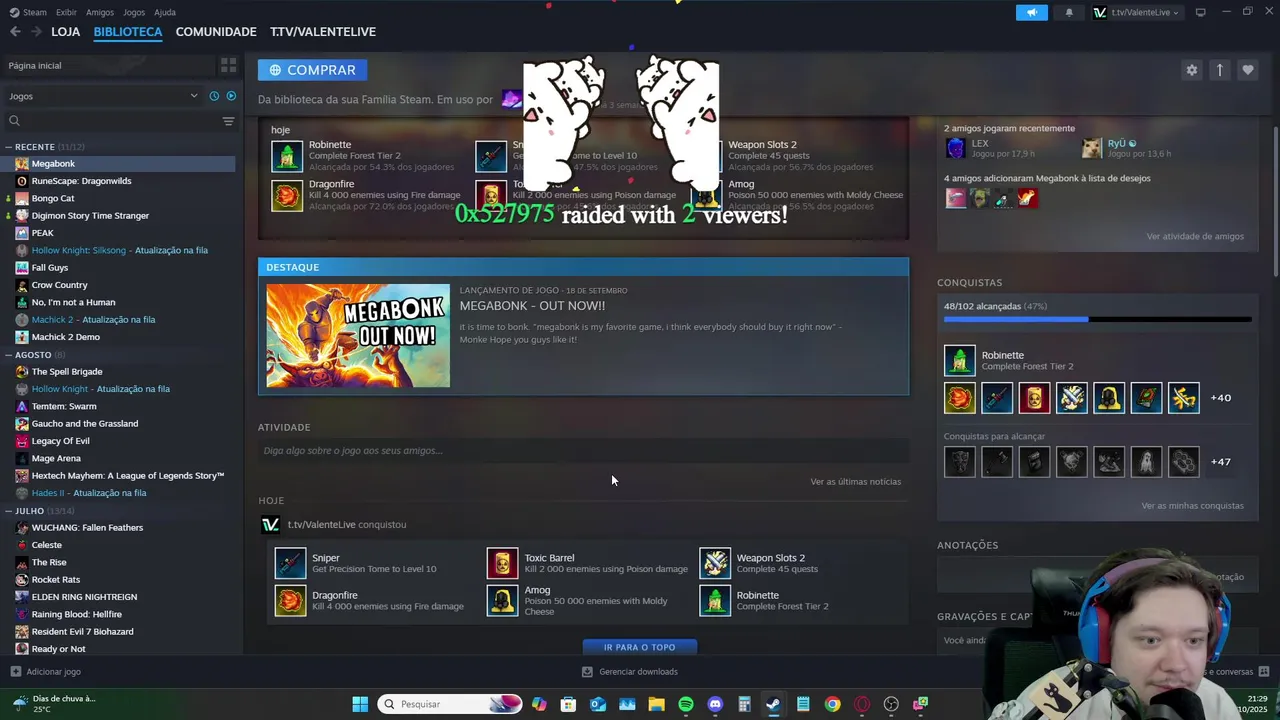Select Hollow Knight: Silksong in library
This screenshot has height=720, width=1280.
120,250
